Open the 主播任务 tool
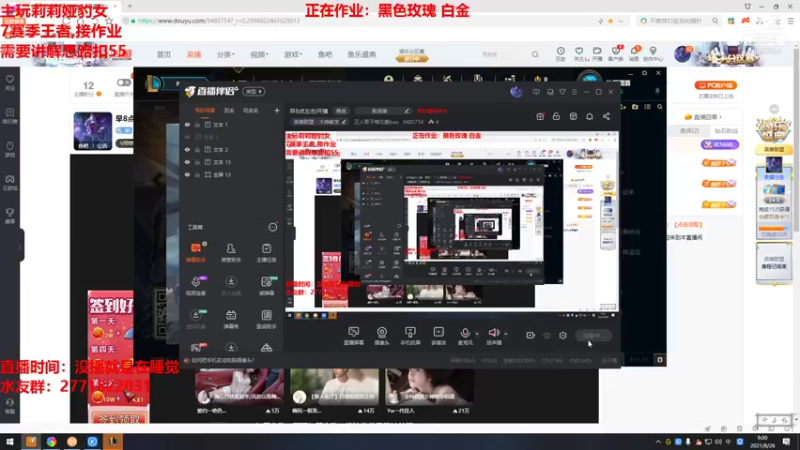This screenshot has width=800, height=450. 266,252
